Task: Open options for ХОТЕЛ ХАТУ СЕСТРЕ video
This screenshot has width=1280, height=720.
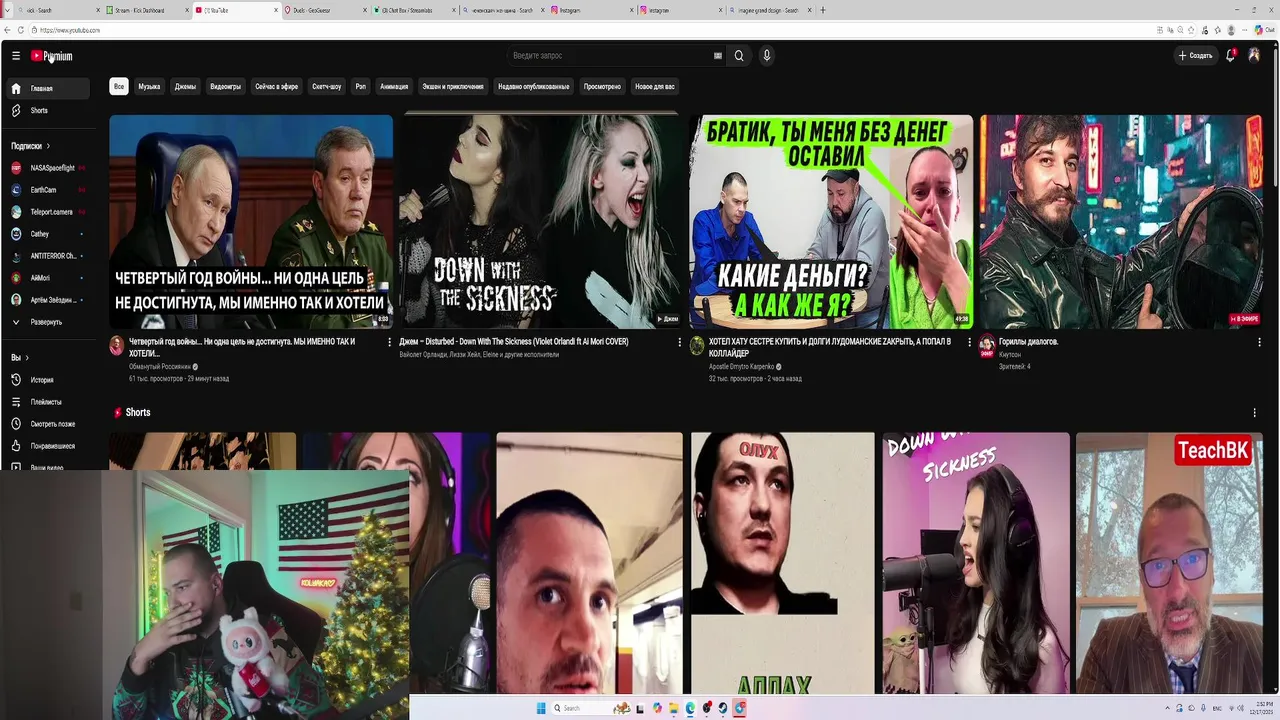Action: [969, 342]
